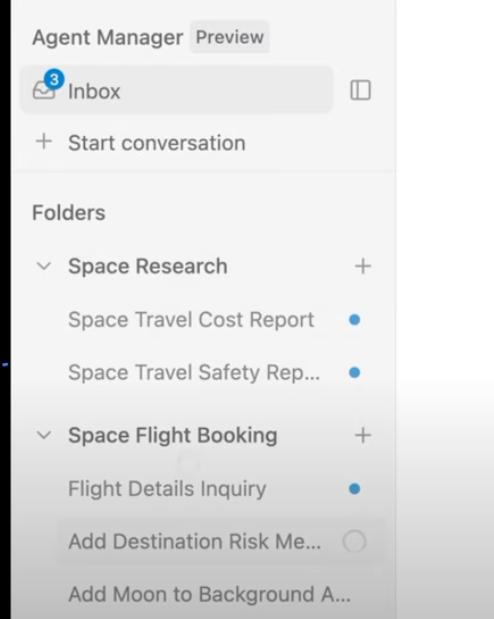This screenshot has width=494, height=619.
Task: Click unread dot beside Flight Details Inquiry
Action: pyautogui.click(x=355, y=489)
